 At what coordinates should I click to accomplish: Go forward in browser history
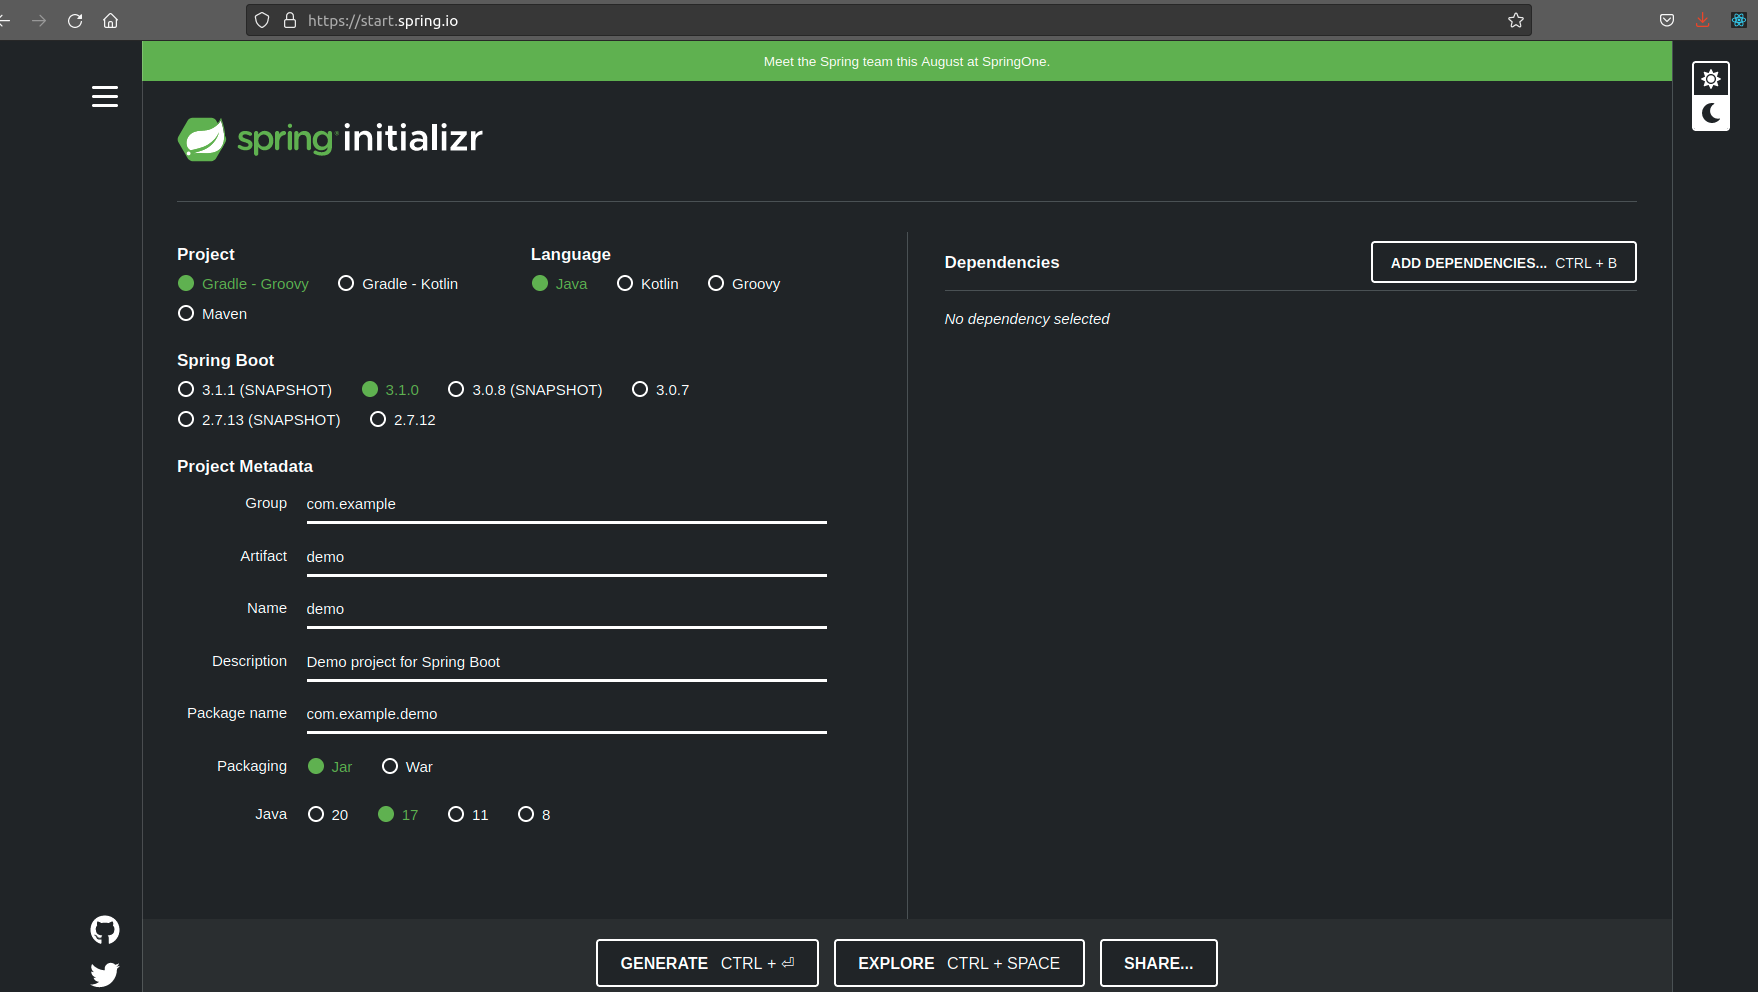coord(39,20)
